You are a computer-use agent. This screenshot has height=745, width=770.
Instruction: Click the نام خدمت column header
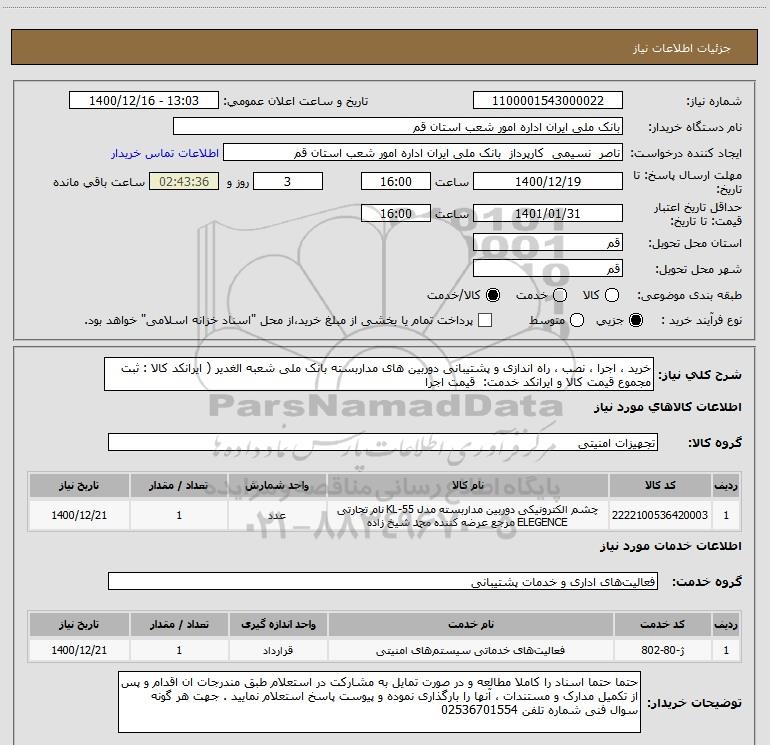(470, 624)
